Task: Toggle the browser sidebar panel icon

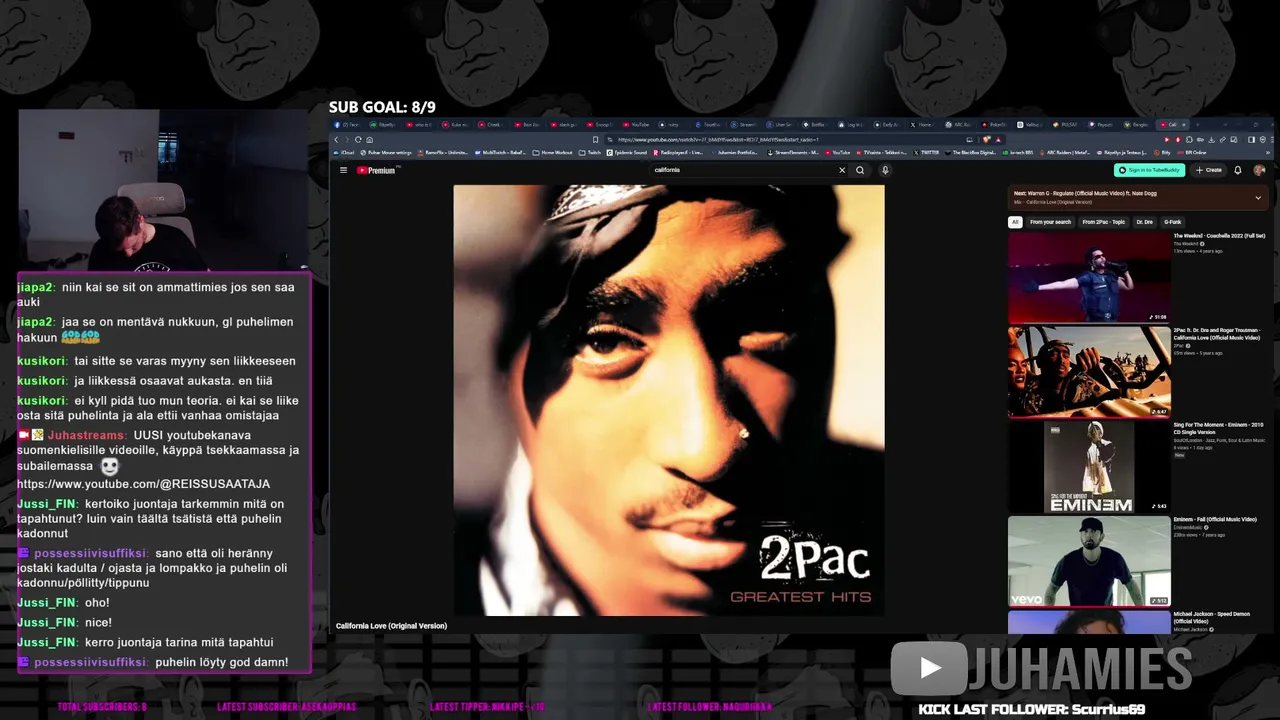Action: 1251,140
